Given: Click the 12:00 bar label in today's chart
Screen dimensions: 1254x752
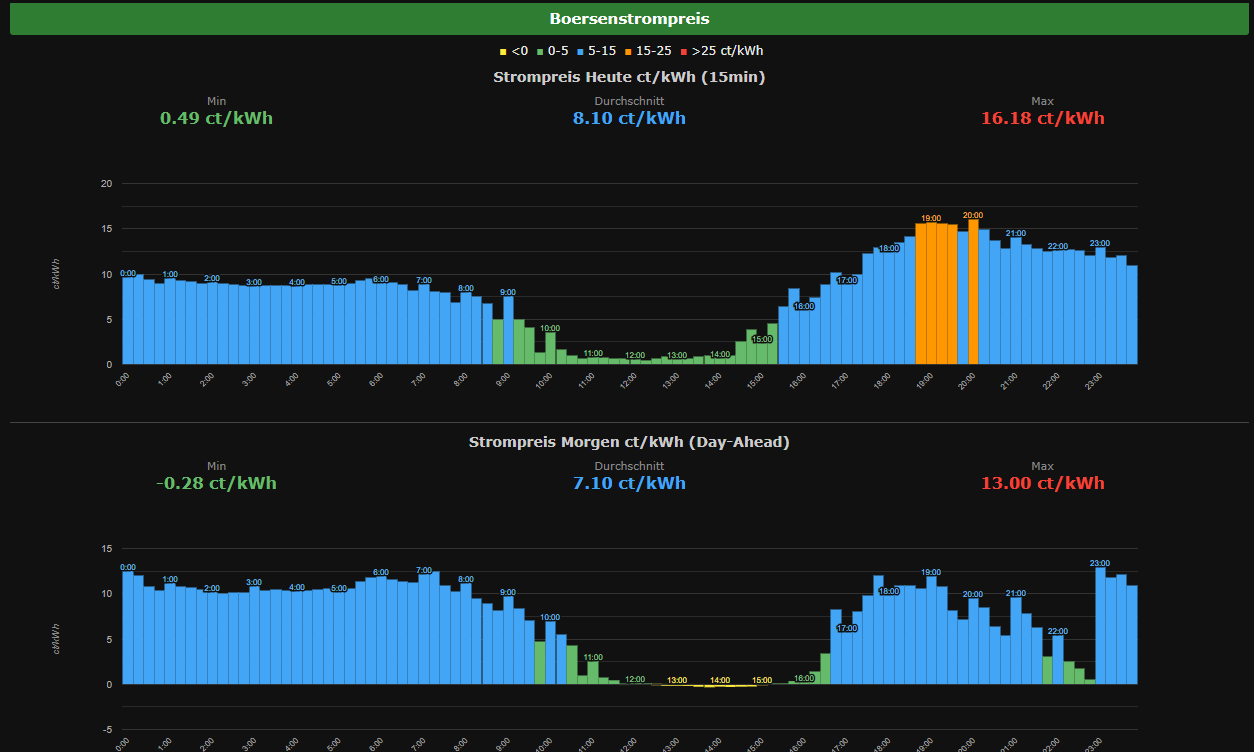Looking at the screenshot, I should (x=635, y=355).
